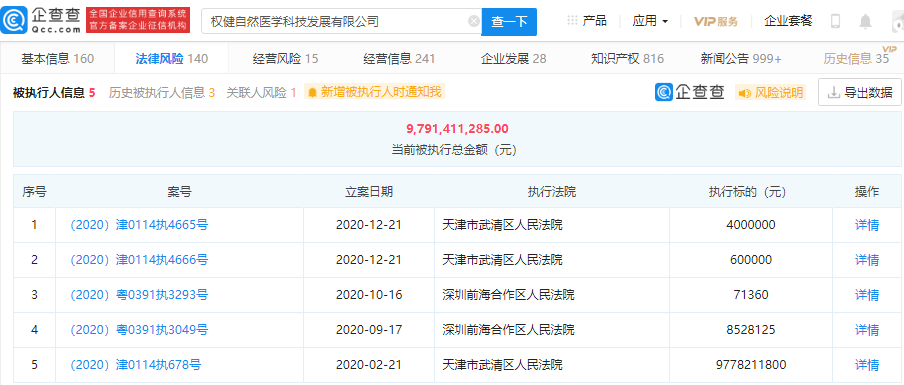Viewport: 904px width, 385px height.
Task: Open the products grid icon menu
Action: (572, 21)
